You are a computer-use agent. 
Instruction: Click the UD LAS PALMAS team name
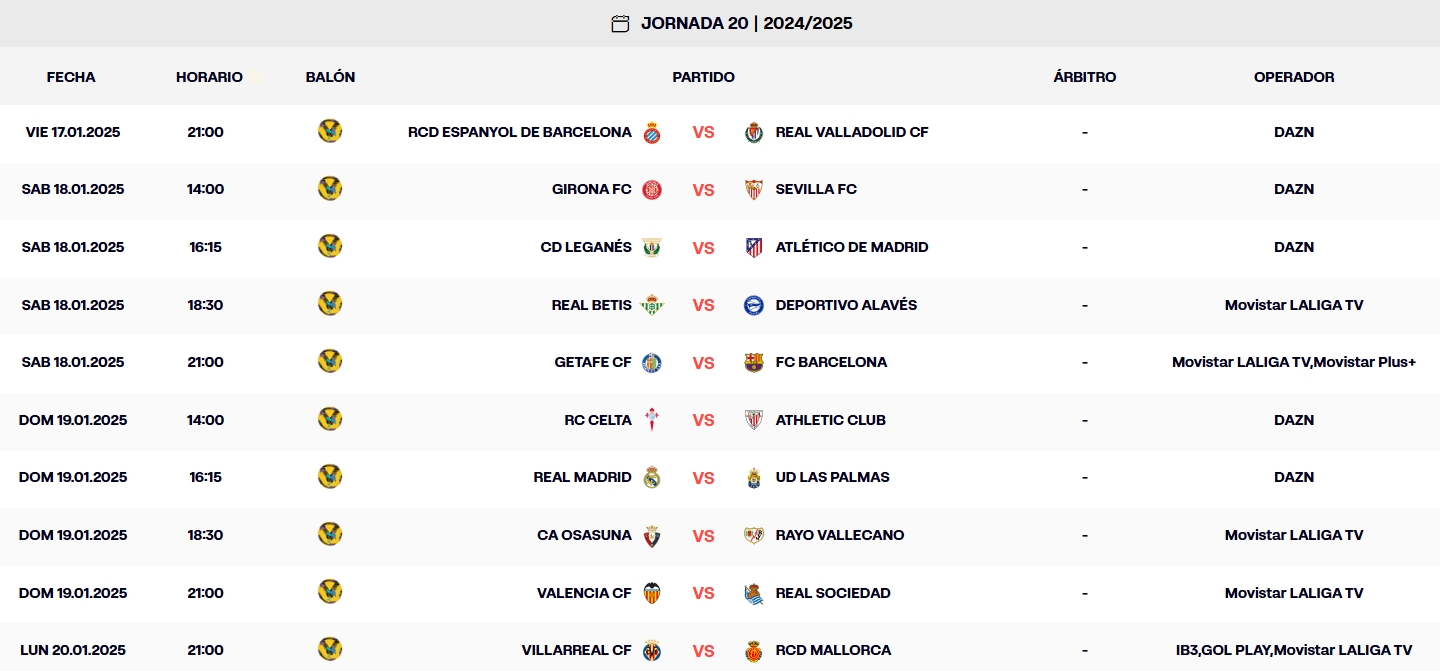click(832, 477)
